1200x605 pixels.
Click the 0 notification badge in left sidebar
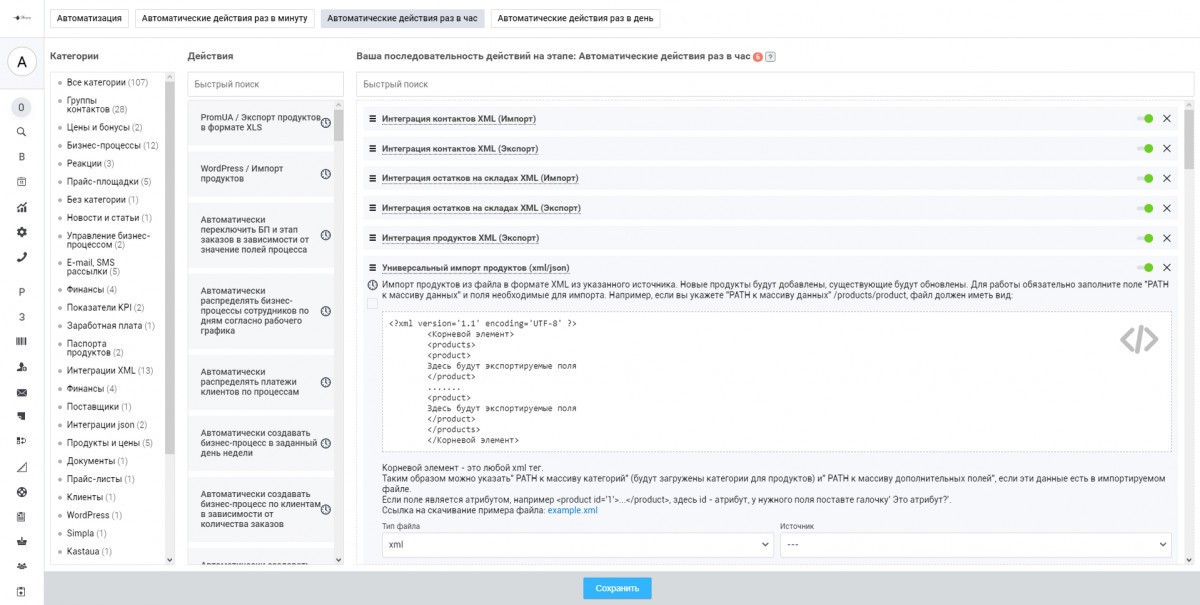click(x=22, y=107)
